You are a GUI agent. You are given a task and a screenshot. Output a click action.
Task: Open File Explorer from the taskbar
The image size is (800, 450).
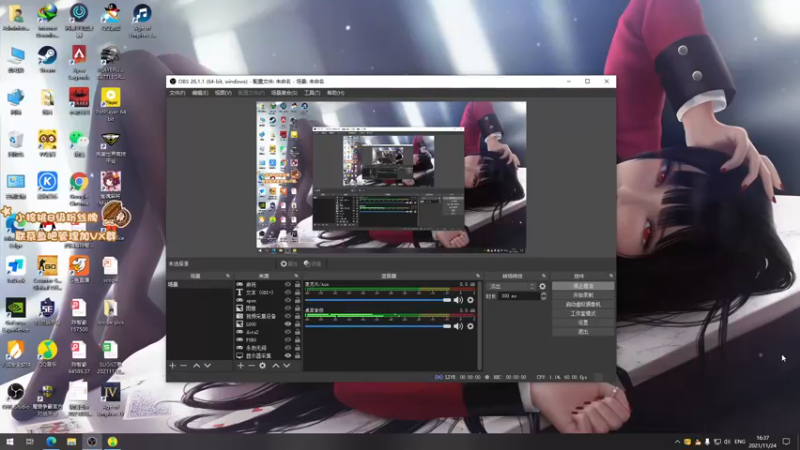coord(71,442)
